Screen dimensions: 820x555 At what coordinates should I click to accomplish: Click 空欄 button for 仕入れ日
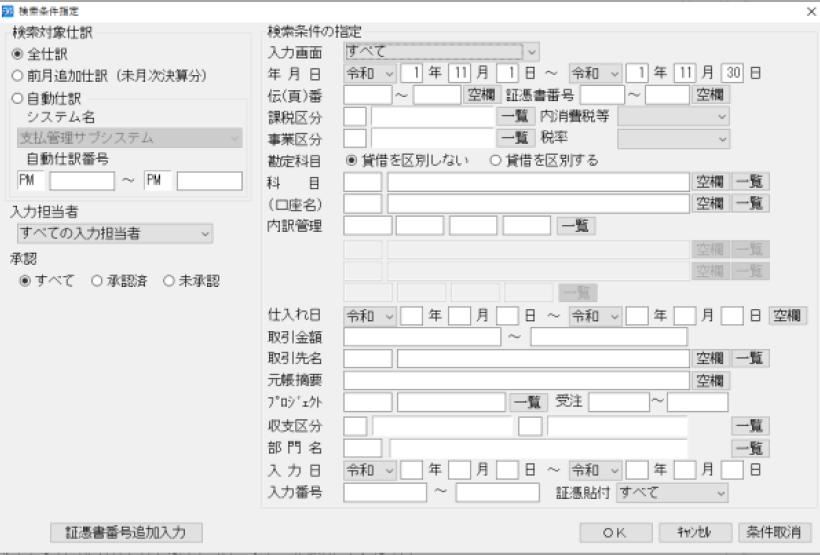788,315
